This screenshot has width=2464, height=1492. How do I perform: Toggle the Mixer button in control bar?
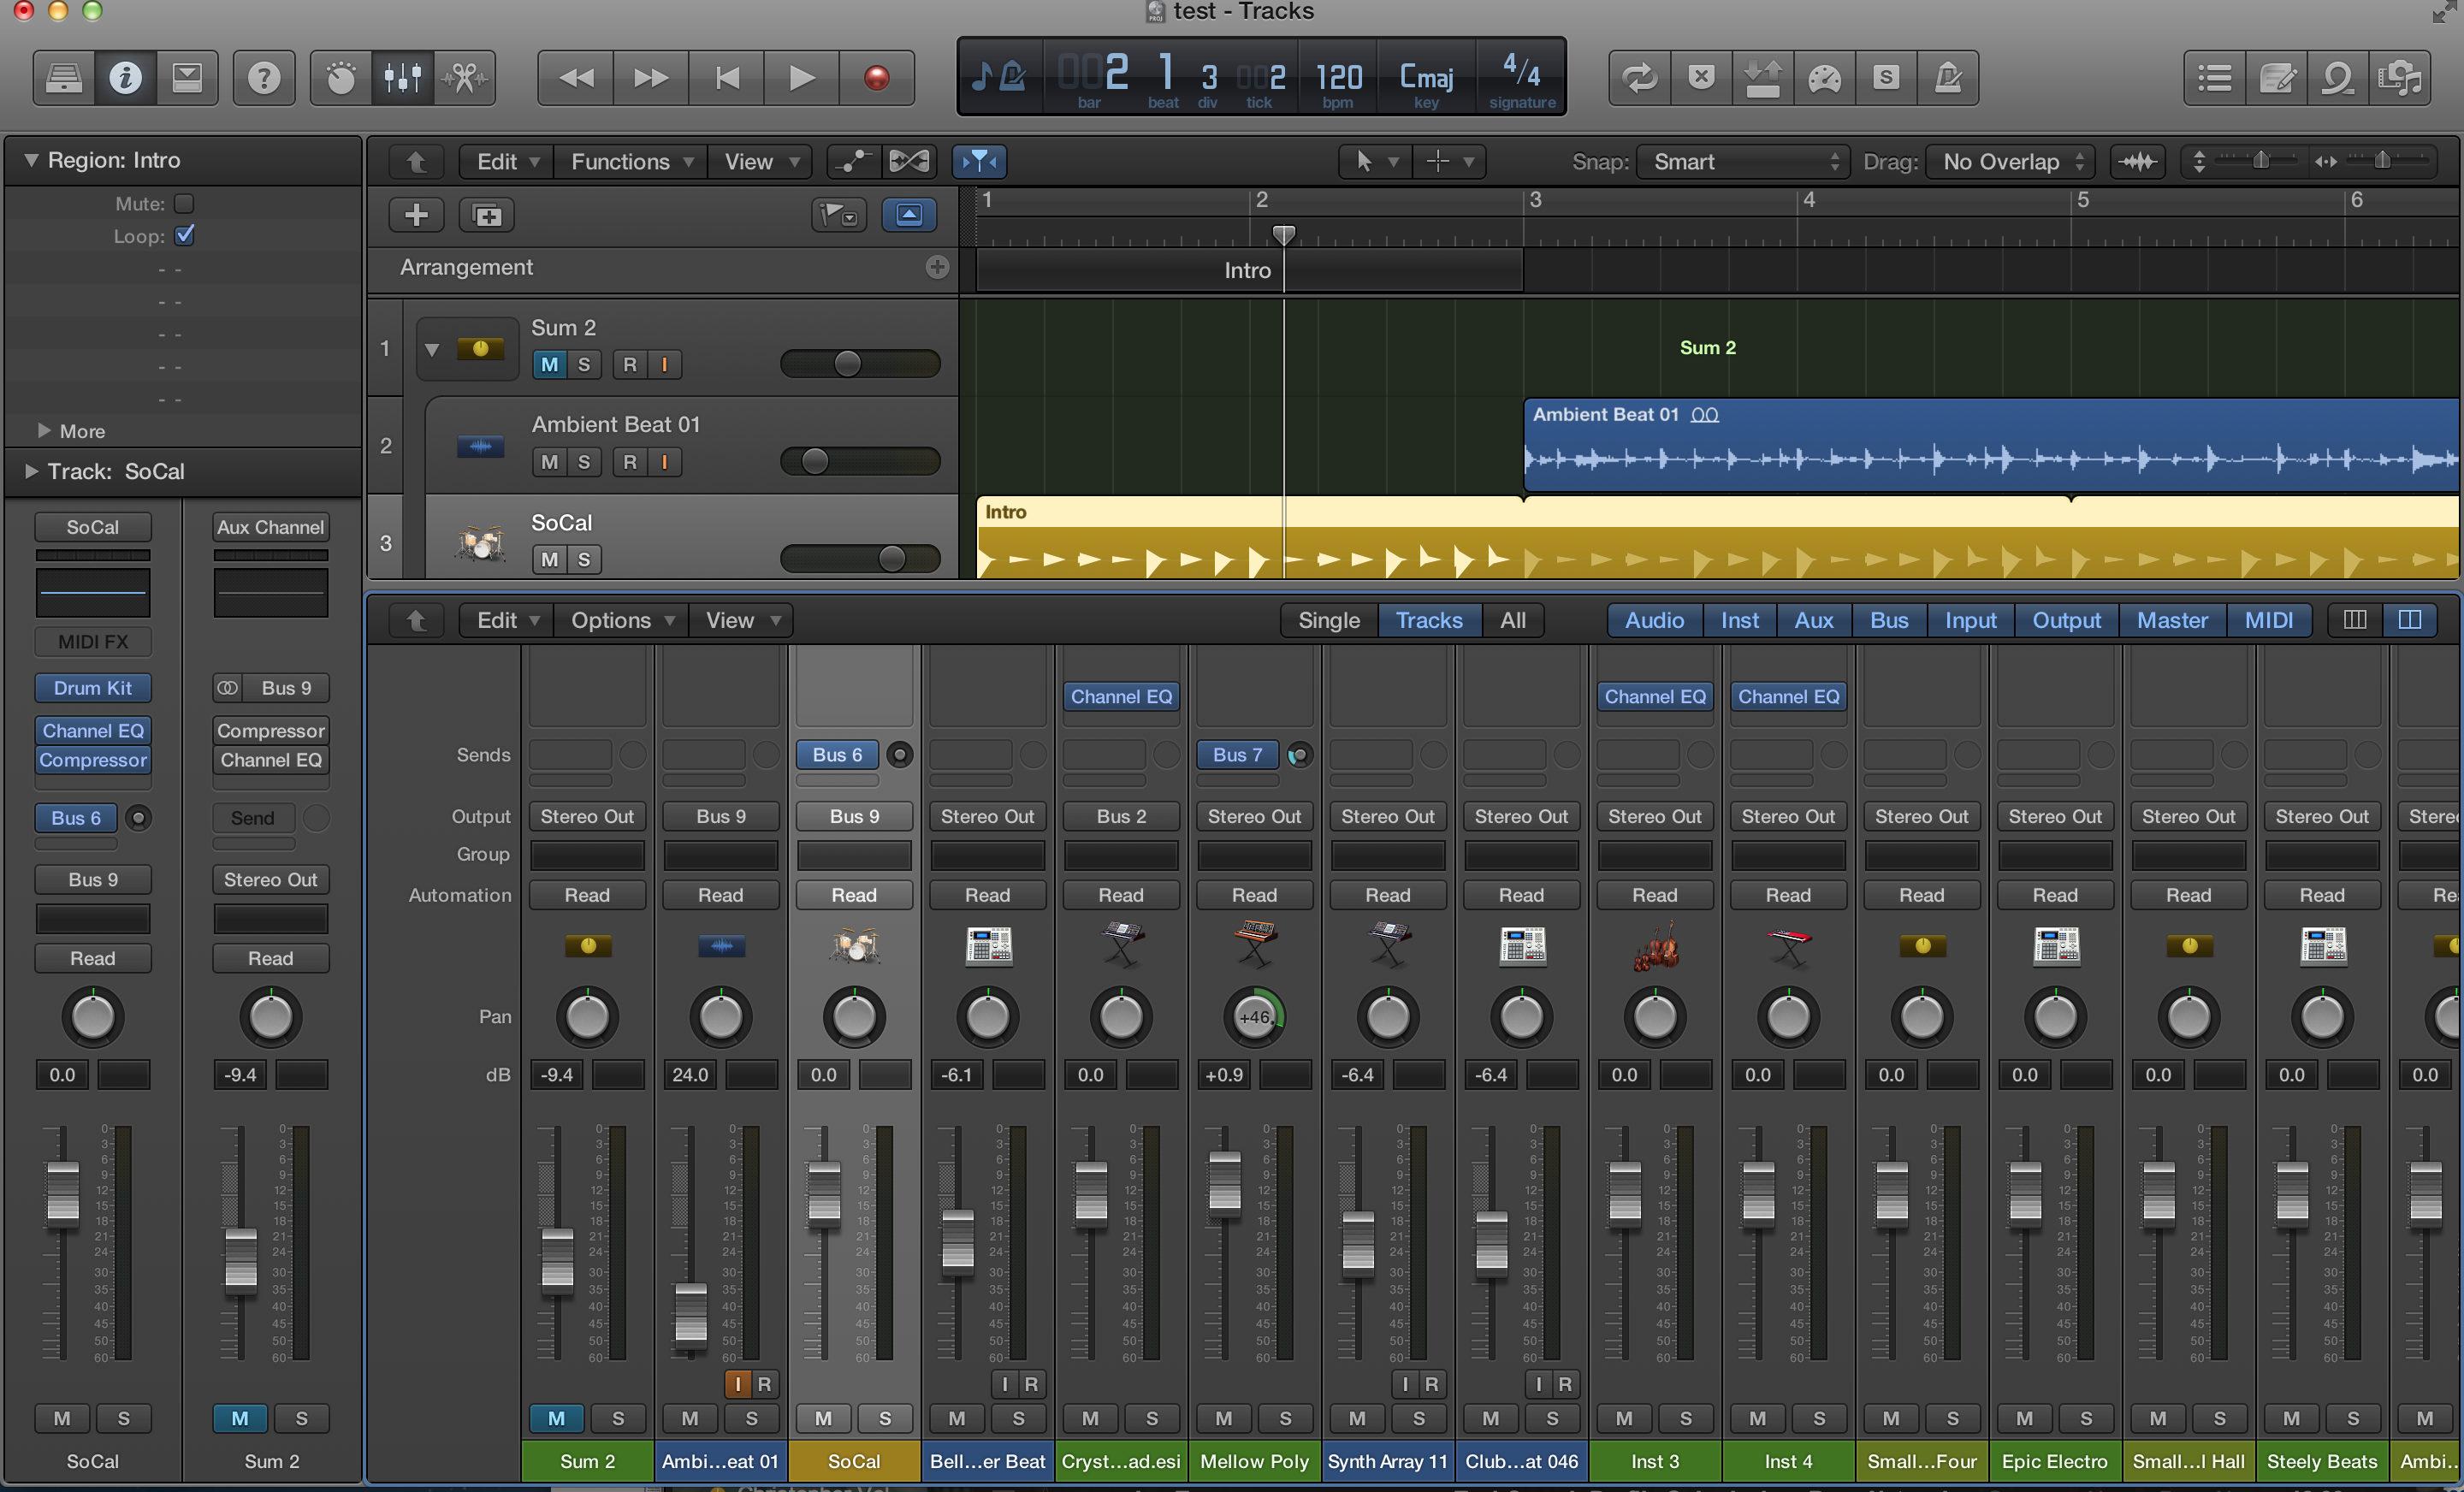(x=402, y=77)
